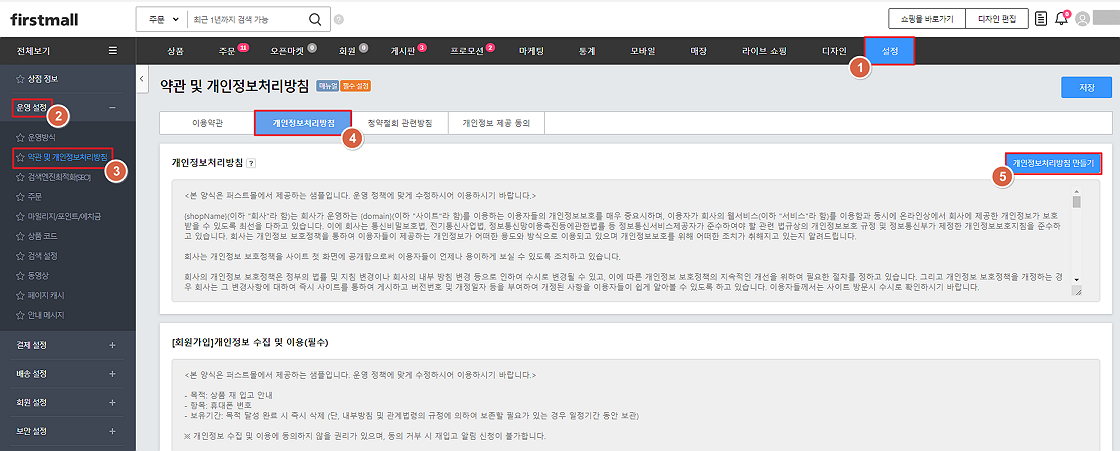Open 약관 및 개인정보처리방침 in sidebar
The height and width of the screenshot is (451, 1120).
click(68, 157)
